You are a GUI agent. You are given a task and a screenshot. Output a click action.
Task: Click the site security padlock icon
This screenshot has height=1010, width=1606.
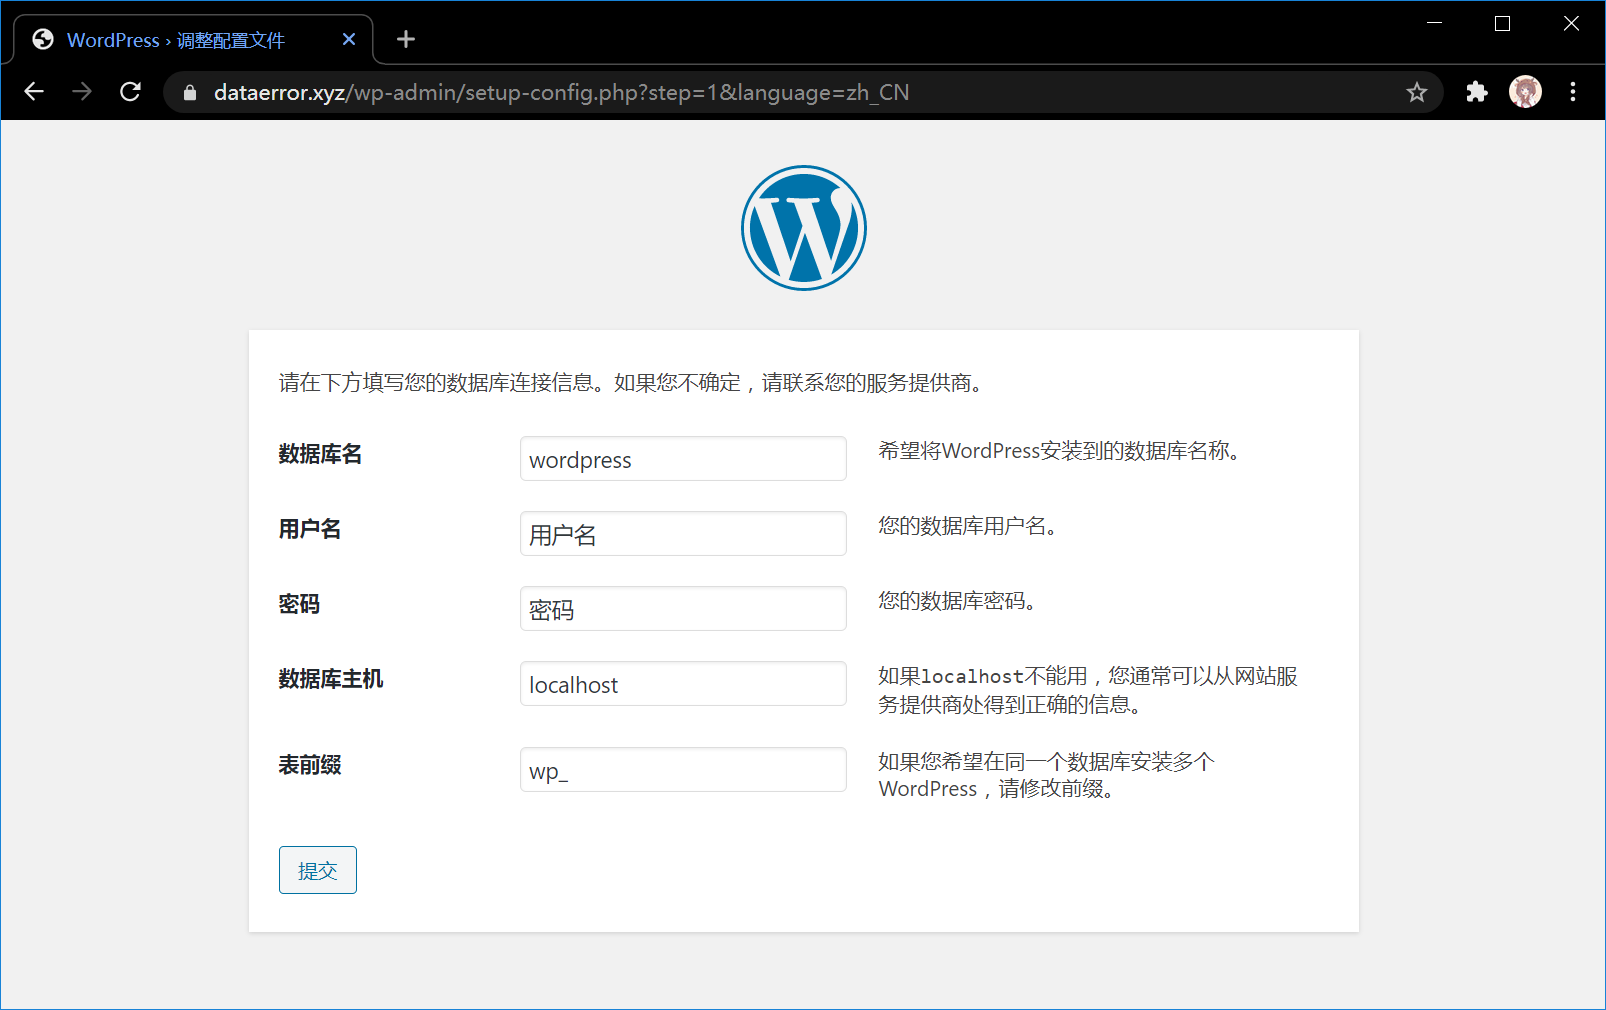pyautogui.click(x=190, y=93)
